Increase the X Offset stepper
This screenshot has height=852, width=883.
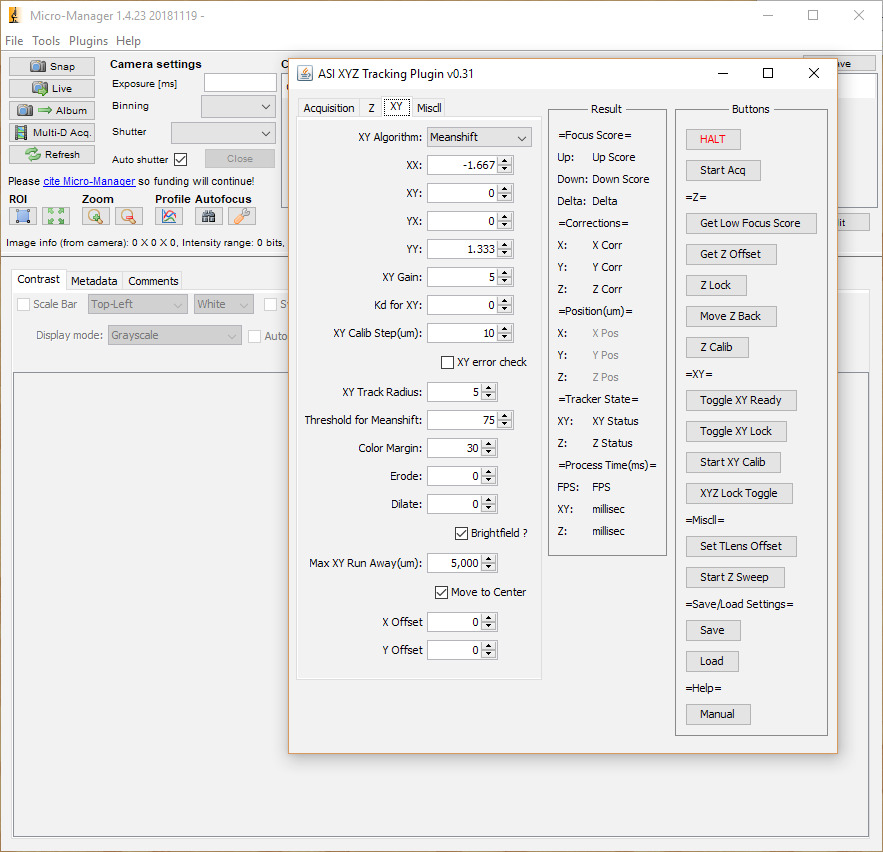489,618
